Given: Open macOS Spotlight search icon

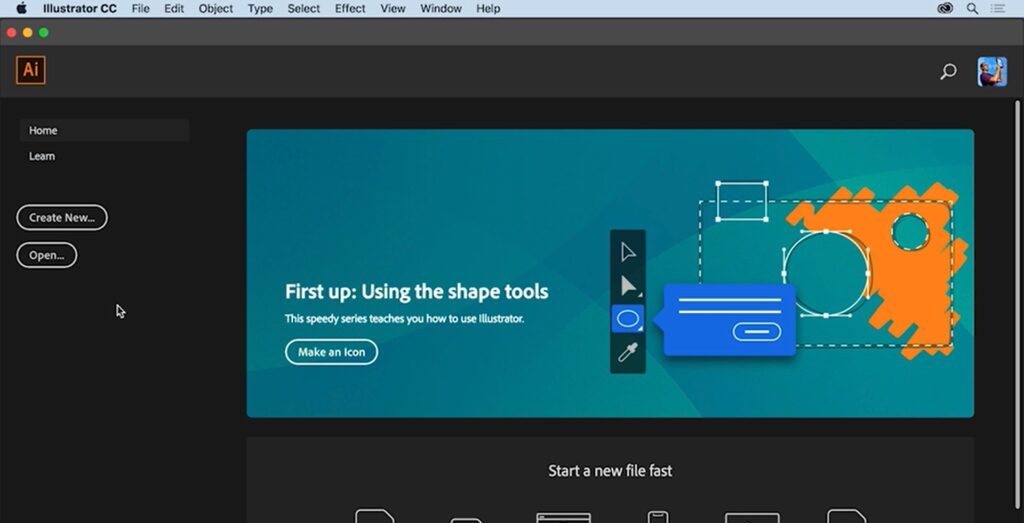Looking at the screenshot, I should click(x=972, y=8).
